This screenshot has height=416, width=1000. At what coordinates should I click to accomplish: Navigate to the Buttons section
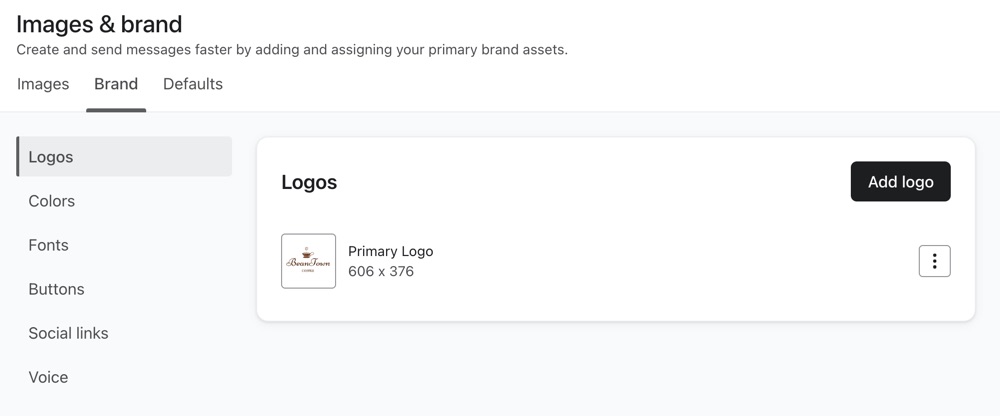56,289
